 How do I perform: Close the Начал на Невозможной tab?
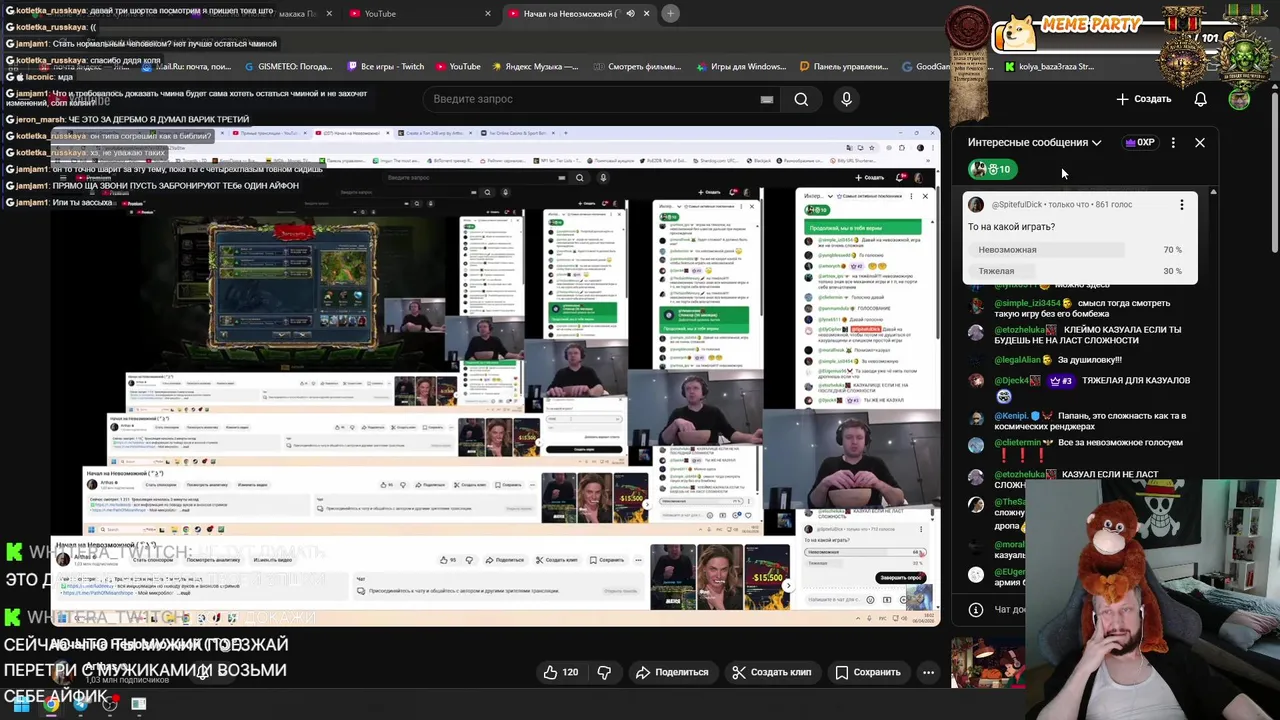coord(646,14)
